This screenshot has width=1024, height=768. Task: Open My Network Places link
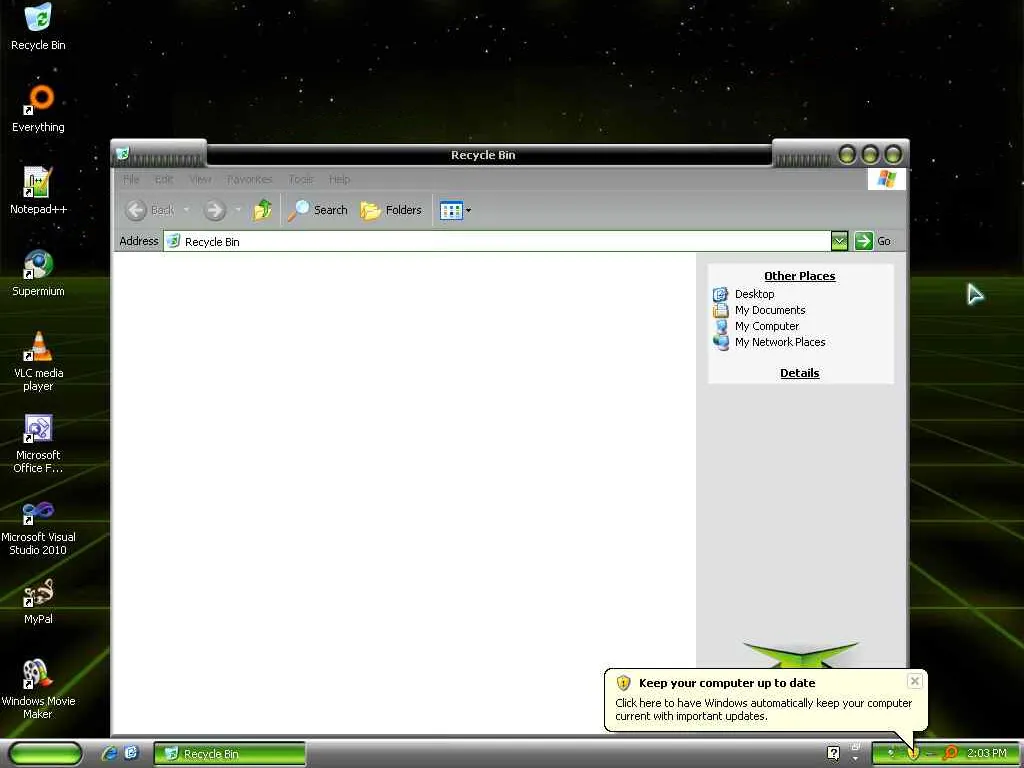(769, 342)
